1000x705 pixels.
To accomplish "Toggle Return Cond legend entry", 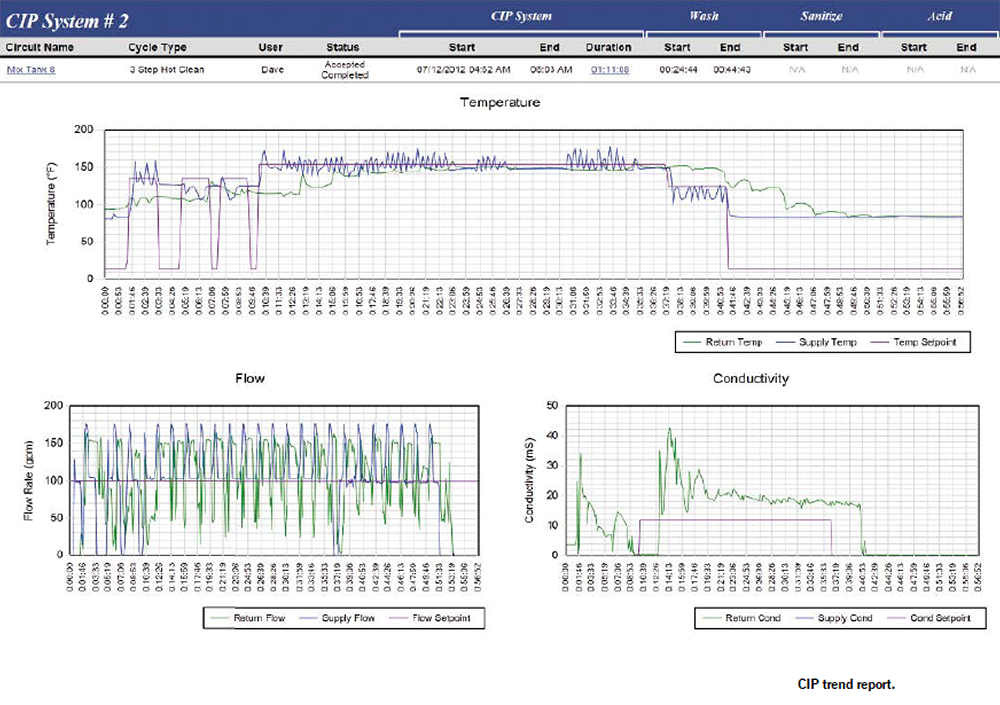I will pos(741,618).
